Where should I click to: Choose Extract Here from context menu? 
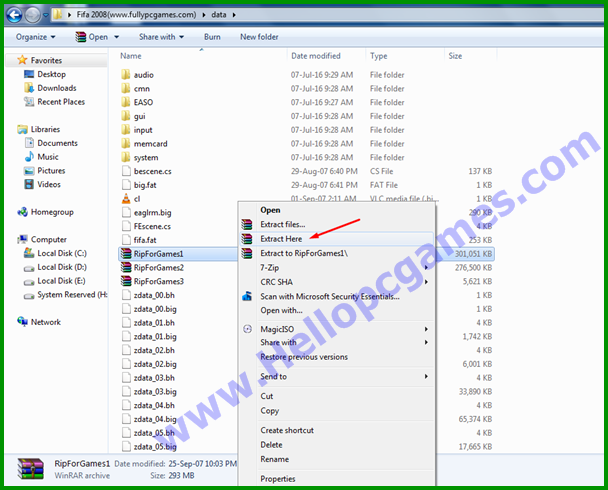(x=281, y=238)
